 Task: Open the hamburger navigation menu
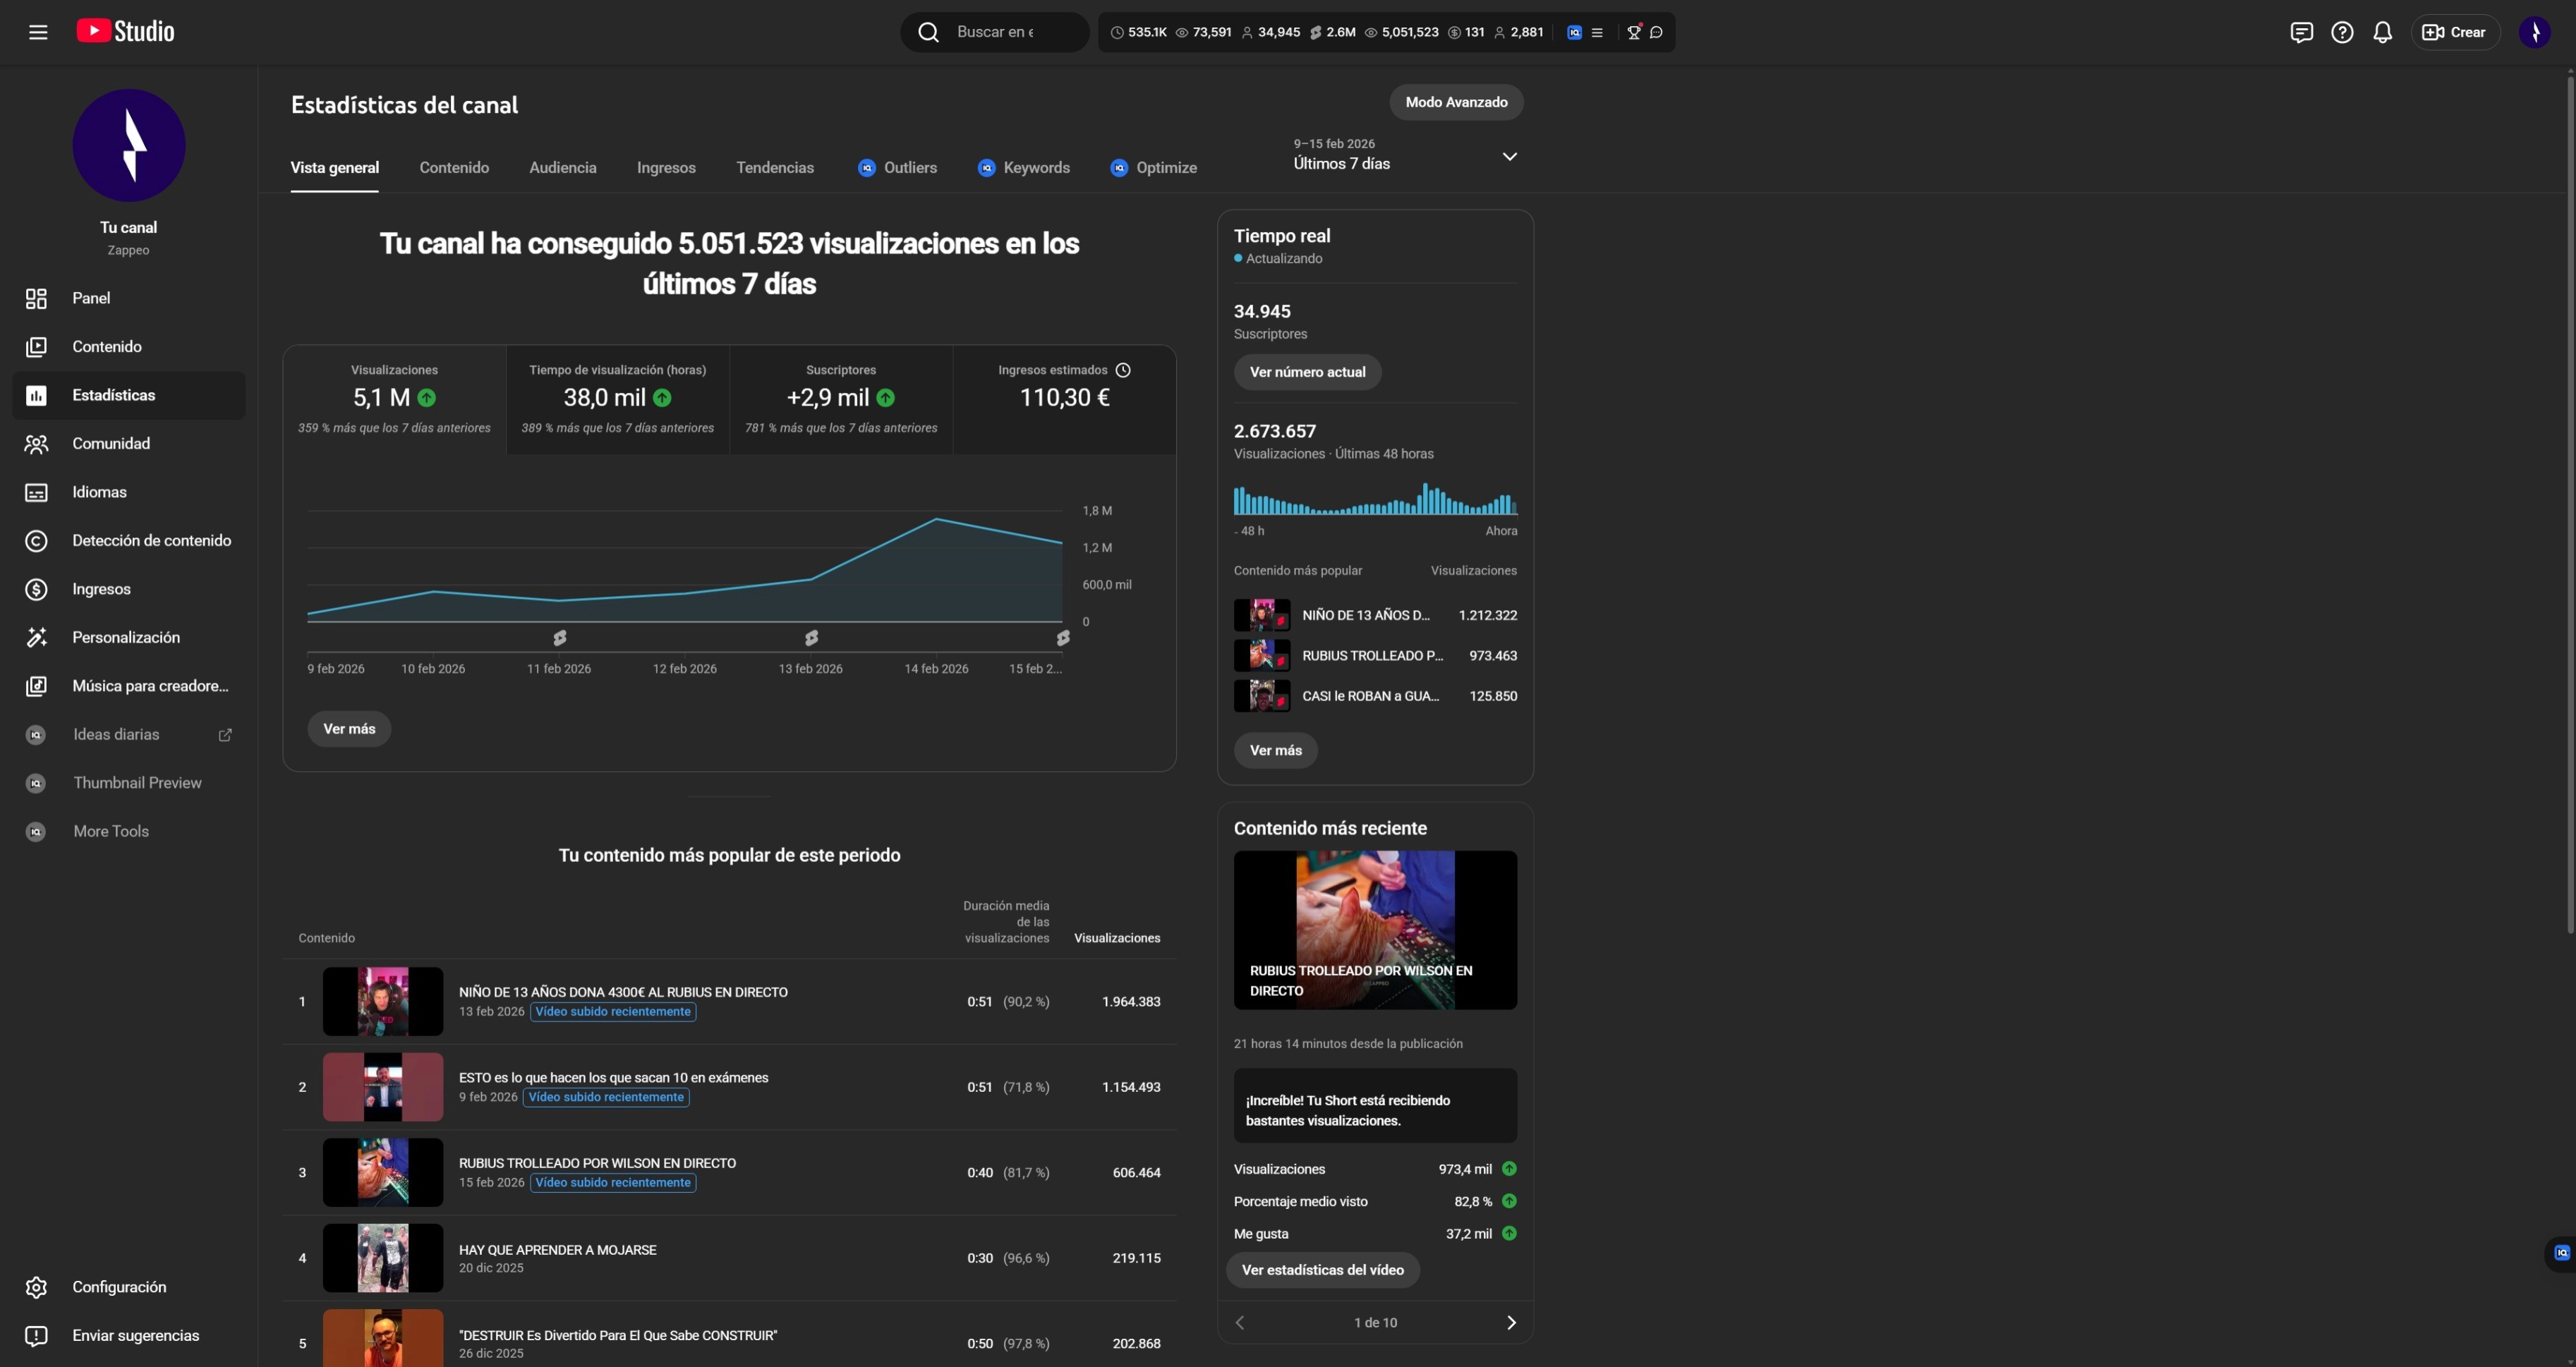click(x=38, y=32)
